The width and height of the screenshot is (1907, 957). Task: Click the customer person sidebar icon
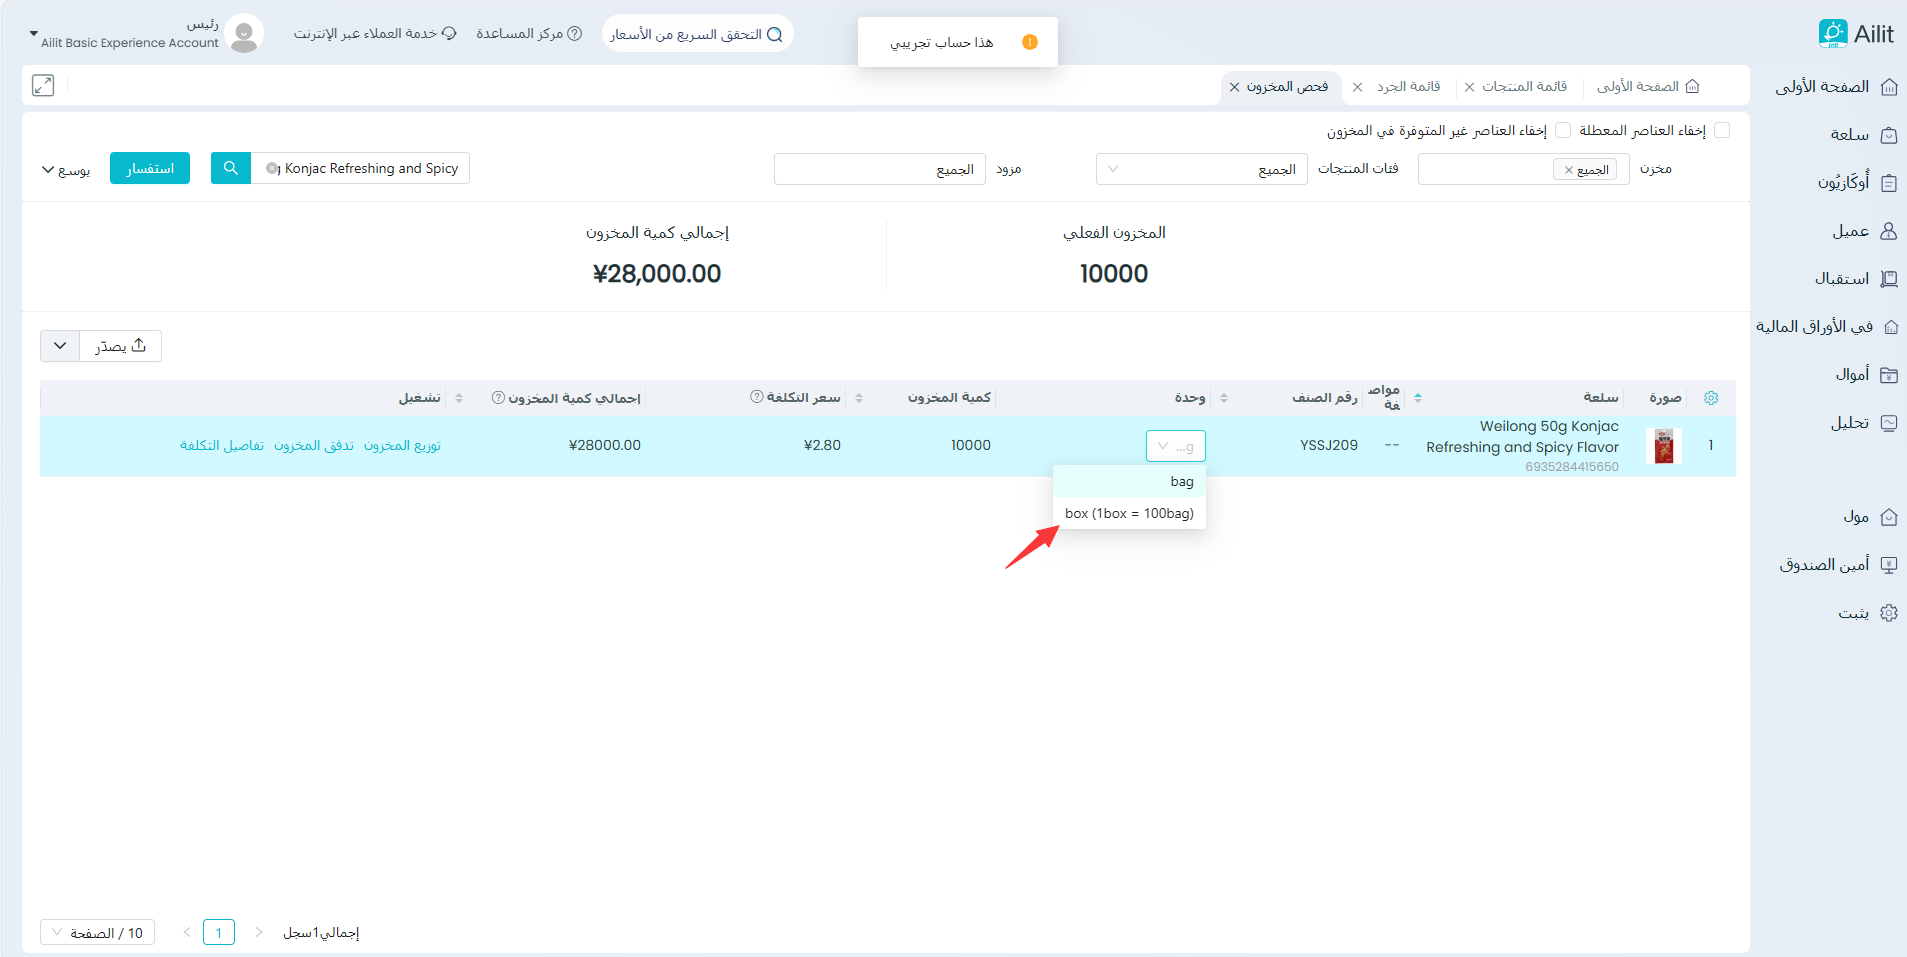[x=1888, y=231]
